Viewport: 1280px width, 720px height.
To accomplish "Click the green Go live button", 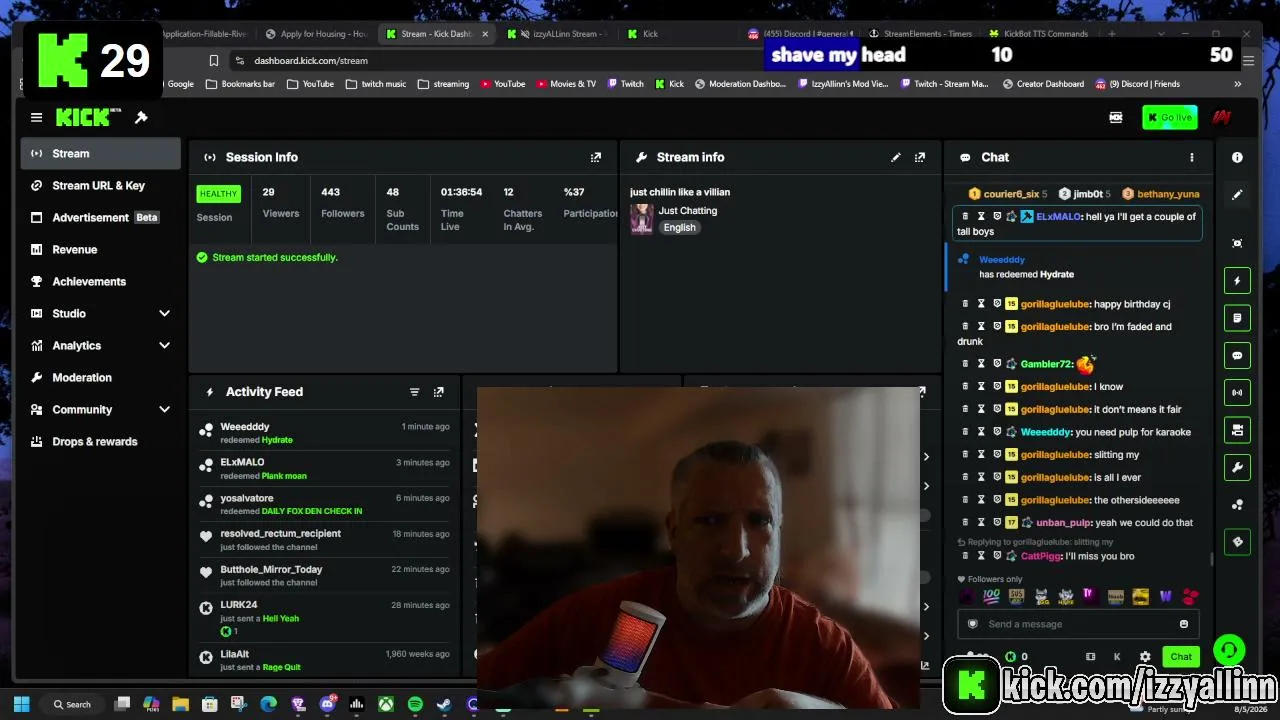I will point(1169,117).
